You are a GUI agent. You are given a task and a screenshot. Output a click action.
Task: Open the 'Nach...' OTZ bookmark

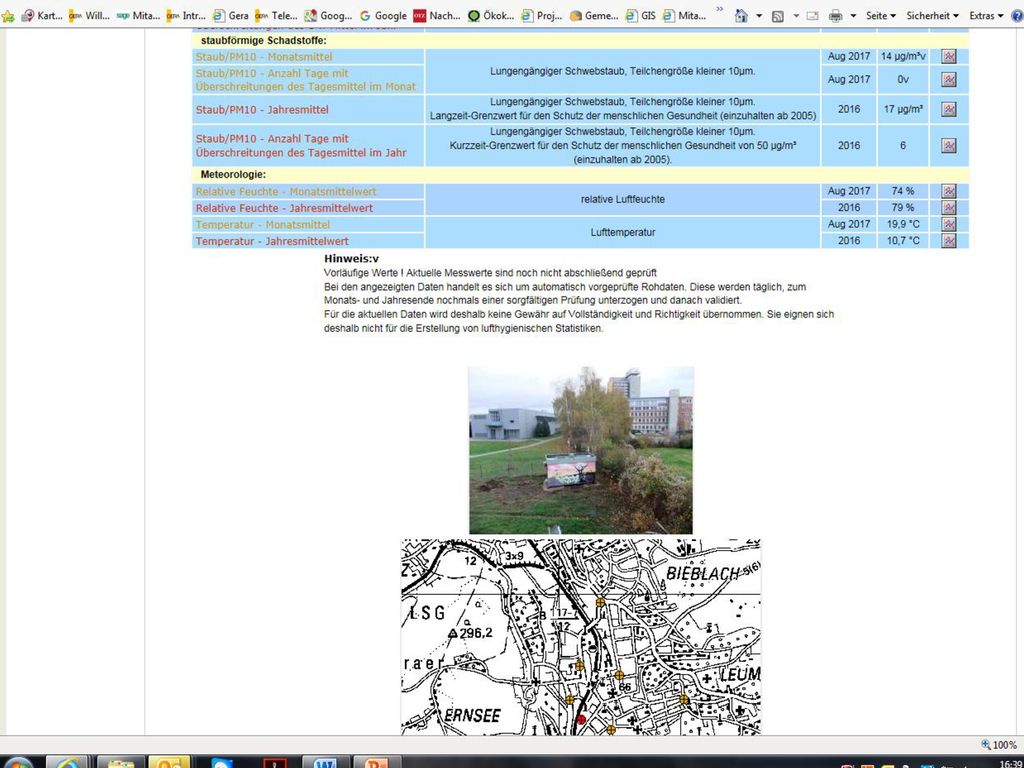tap(437, 16)
